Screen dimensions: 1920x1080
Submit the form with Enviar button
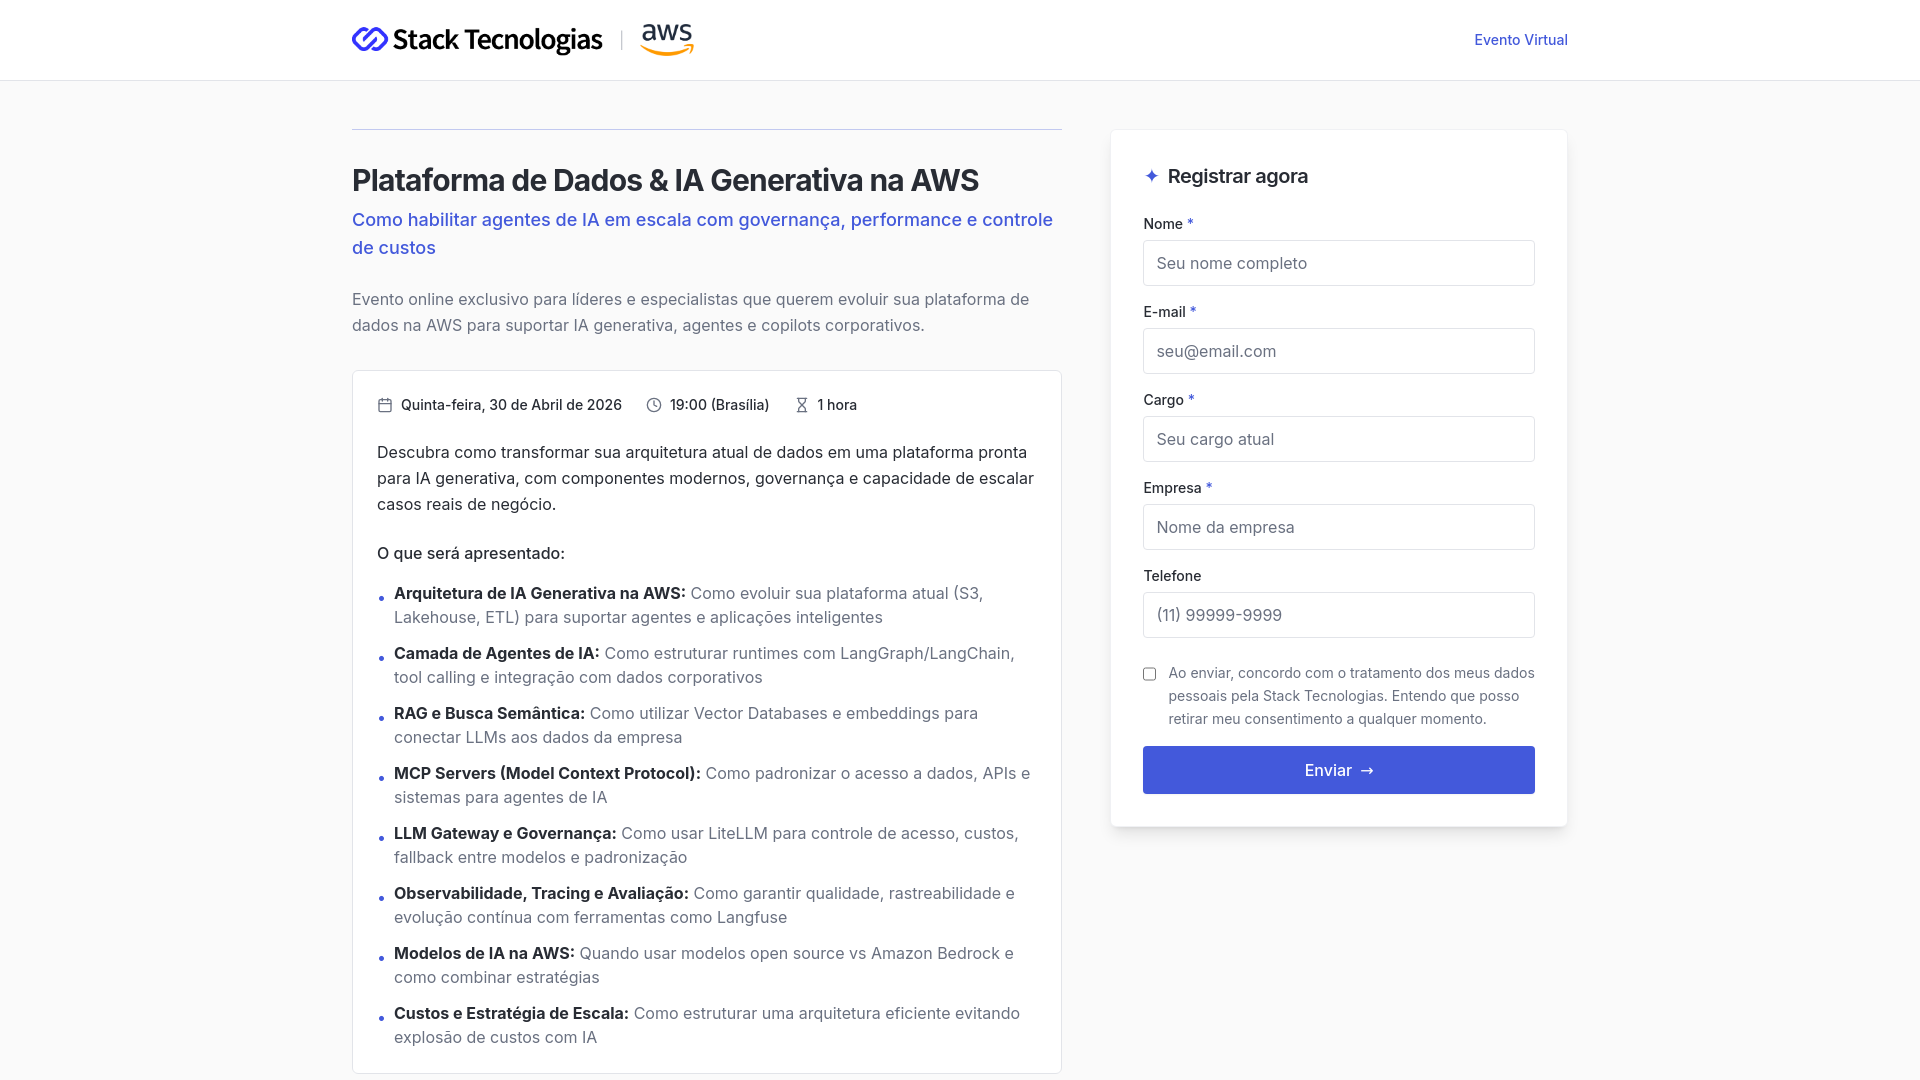click(1339, 770)
